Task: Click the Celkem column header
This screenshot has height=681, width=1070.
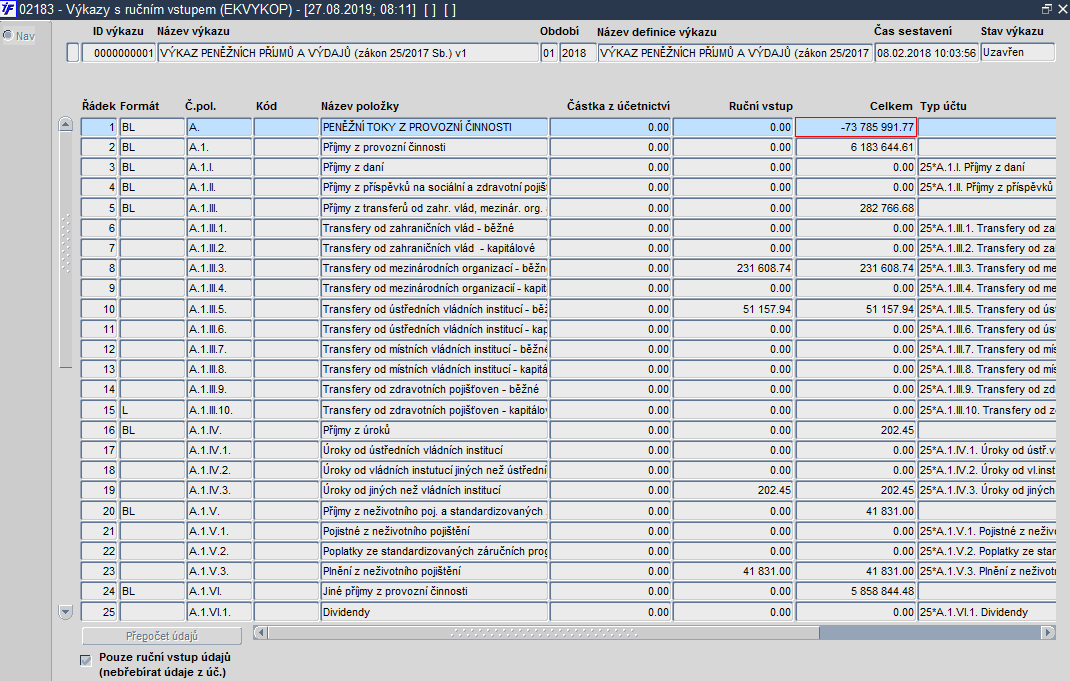Action: (891, 106)
